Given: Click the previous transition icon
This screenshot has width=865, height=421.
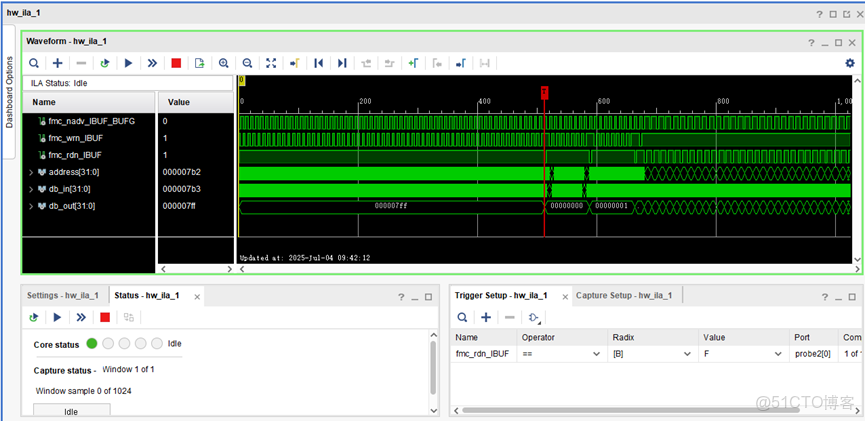Looking at the screenshot, I should click(366, 63).
